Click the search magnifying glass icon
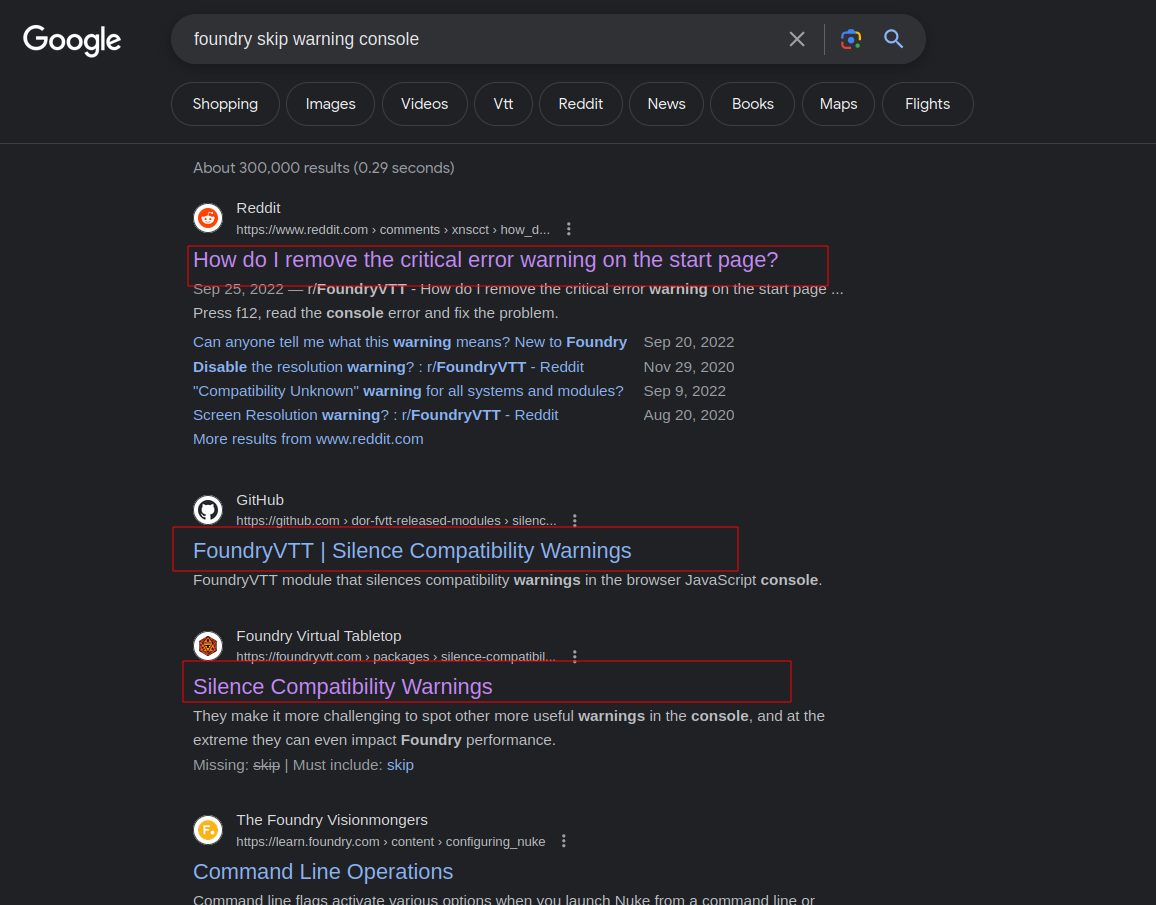 point(893,38)
